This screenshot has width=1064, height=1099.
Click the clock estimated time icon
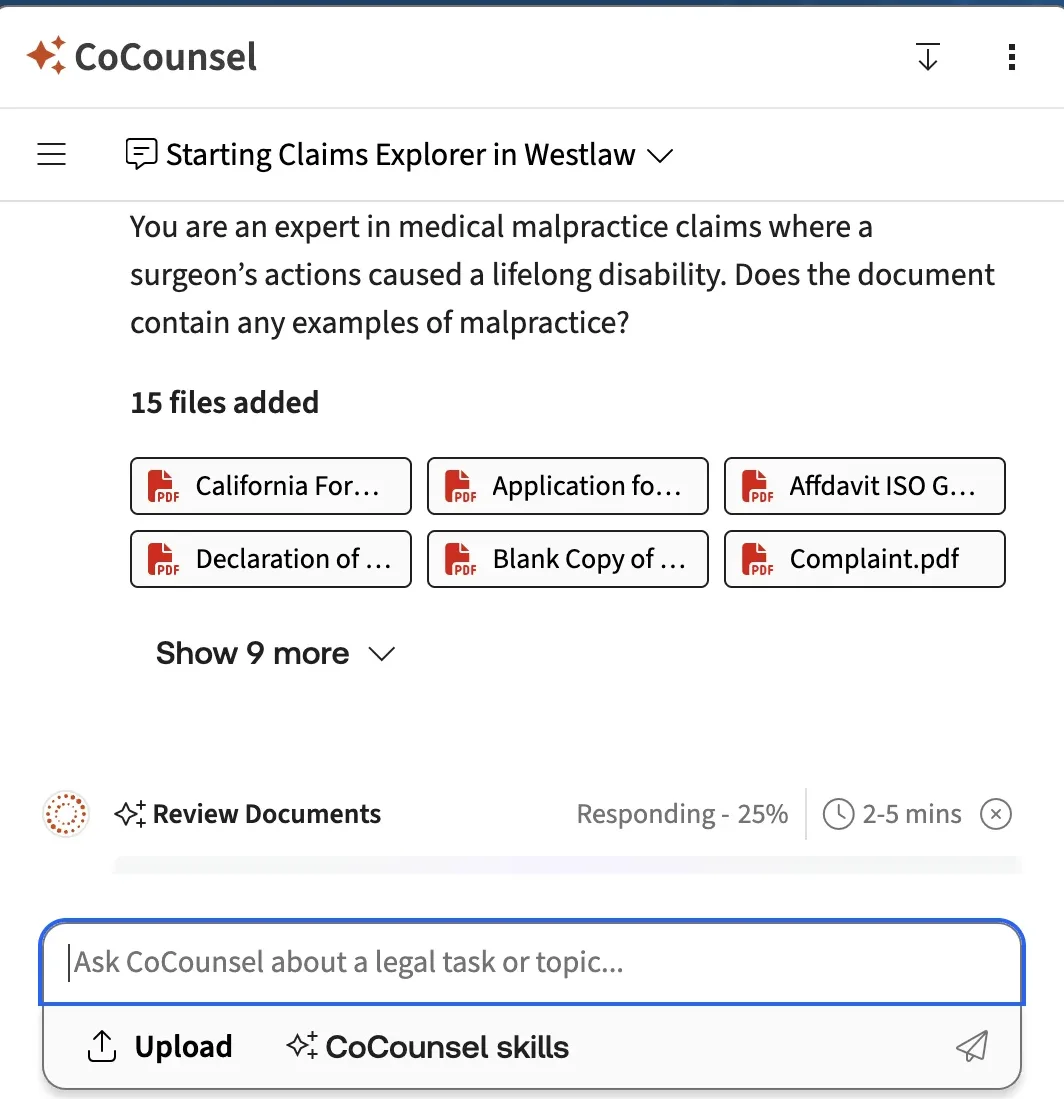coord(837,814)
